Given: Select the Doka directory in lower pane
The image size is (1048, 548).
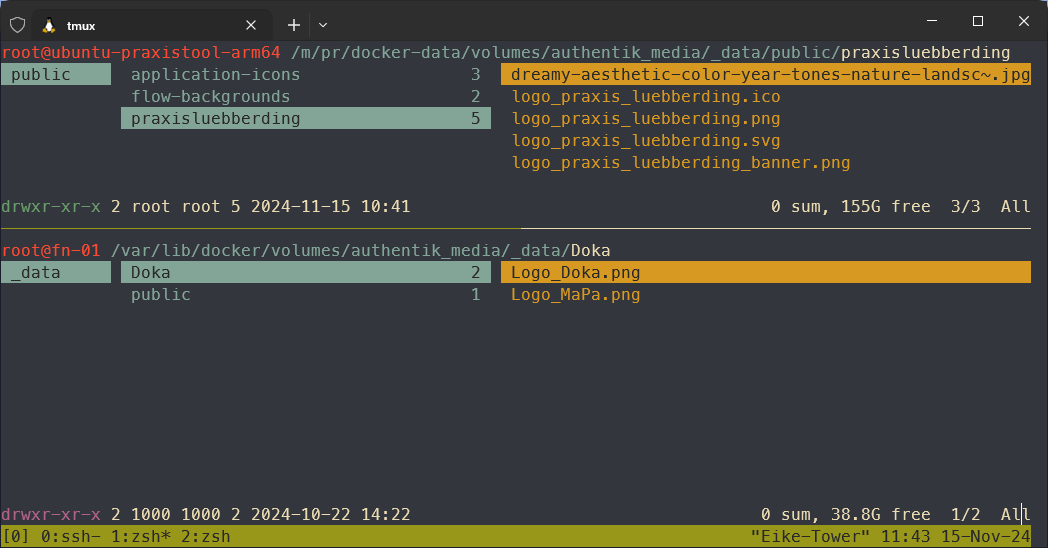Looking at the screenshot, I should point(150,272).
